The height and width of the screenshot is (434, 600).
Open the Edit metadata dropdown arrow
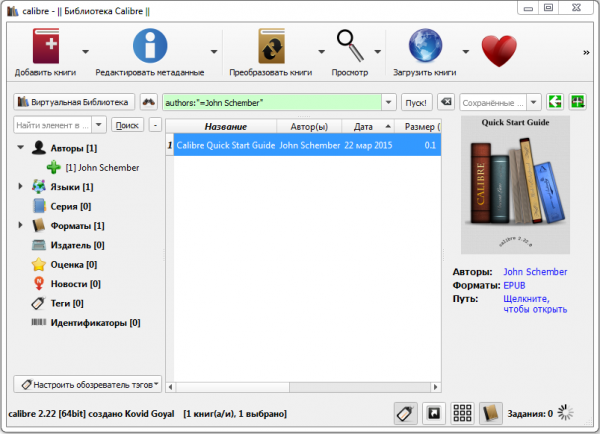tap(214, 51)
